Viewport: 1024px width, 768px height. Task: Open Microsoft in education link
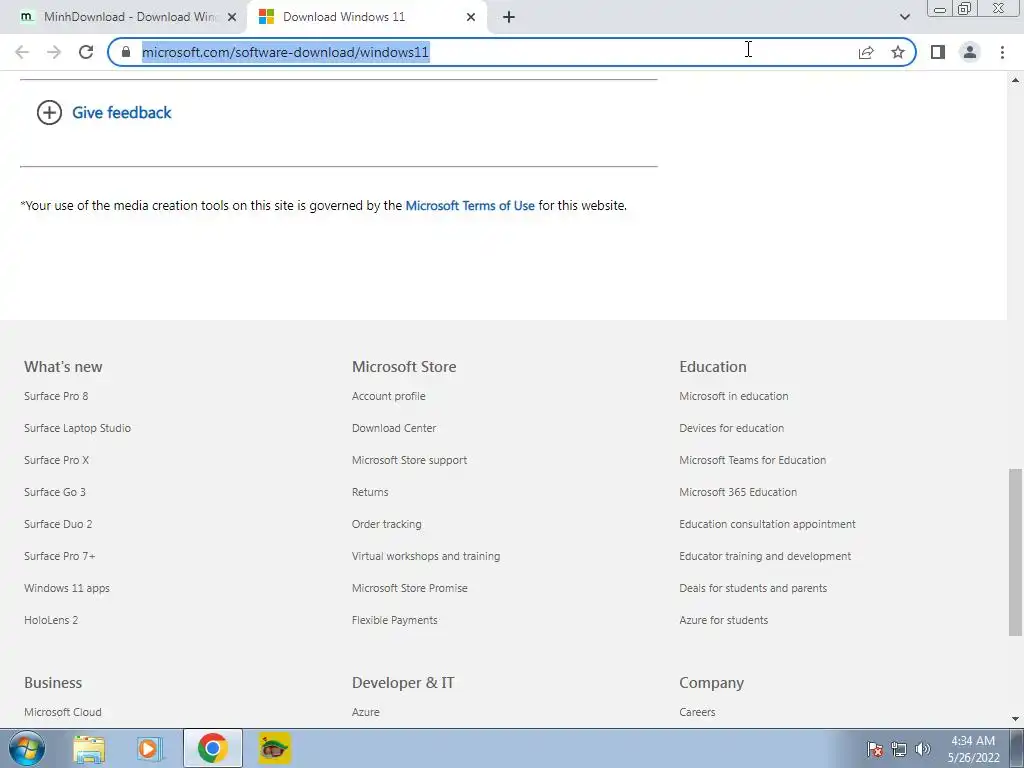tap(733, 396)
